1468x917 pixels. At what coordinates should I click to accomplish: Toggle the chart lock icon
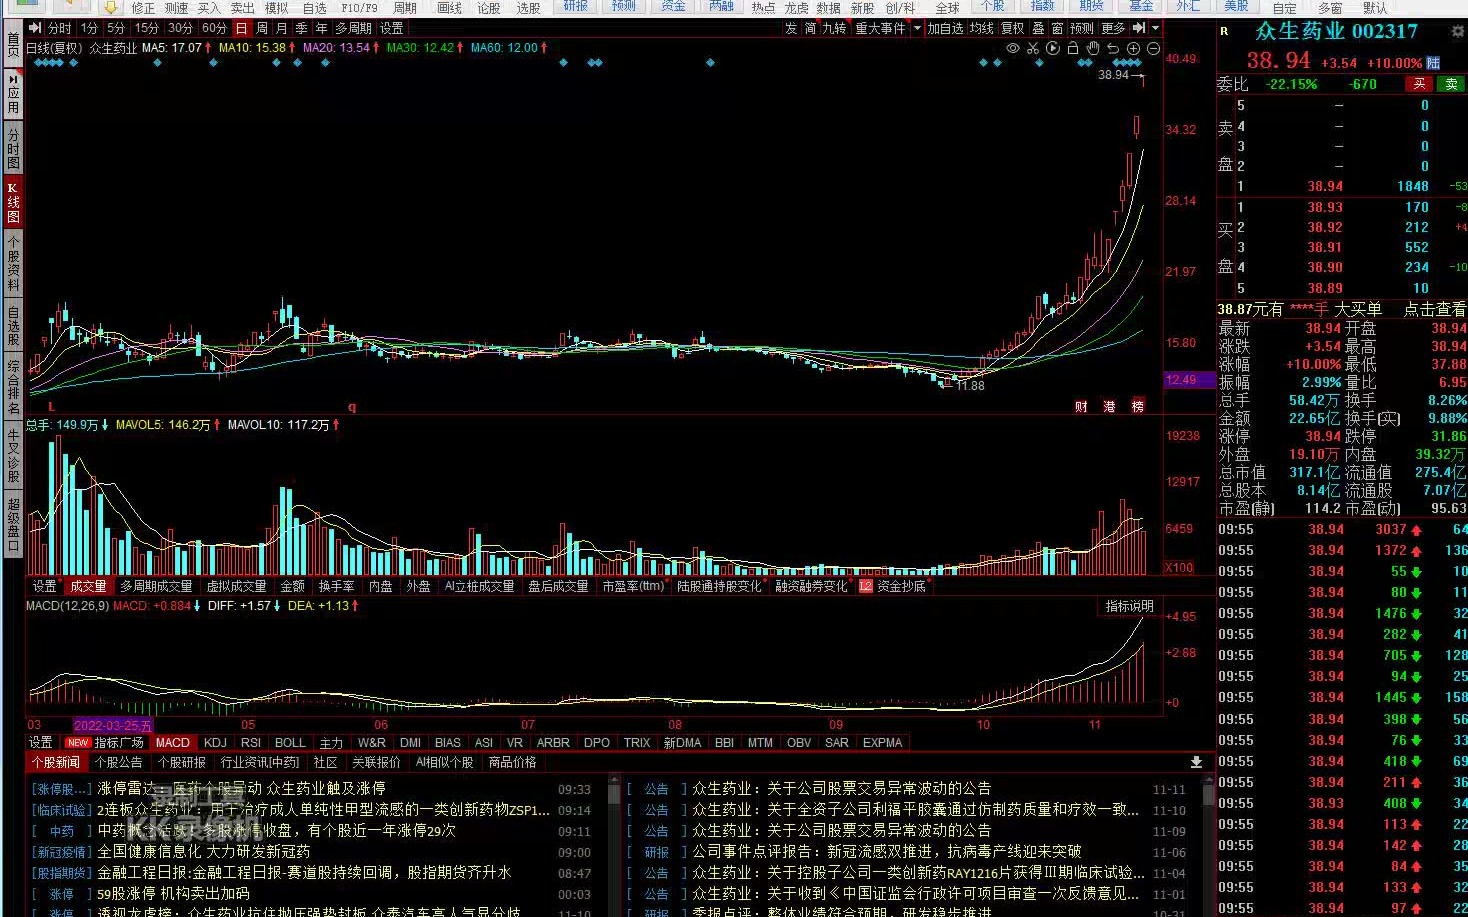coord(1073,48)
